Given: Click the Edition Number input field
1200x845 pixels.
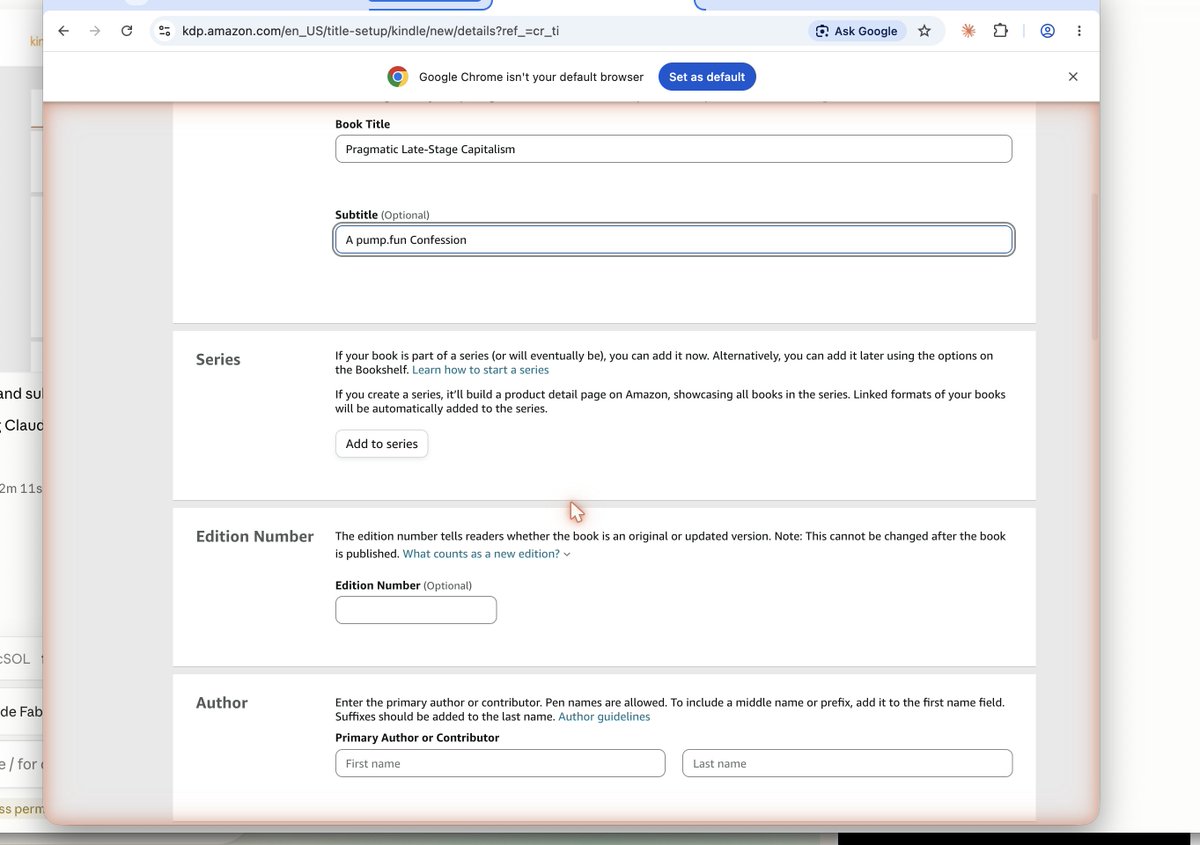Looking at the screenshot, I should [x=416, y=610].
